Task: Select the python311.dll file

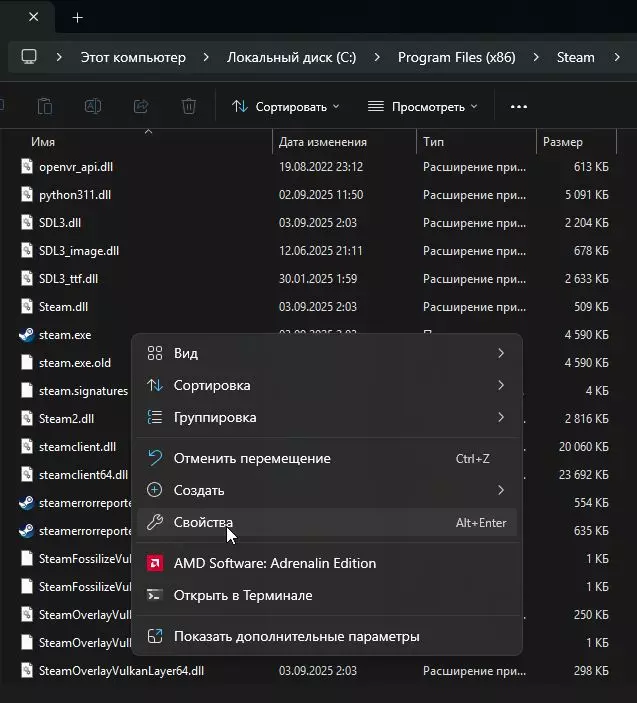Action: click(75, 195)
